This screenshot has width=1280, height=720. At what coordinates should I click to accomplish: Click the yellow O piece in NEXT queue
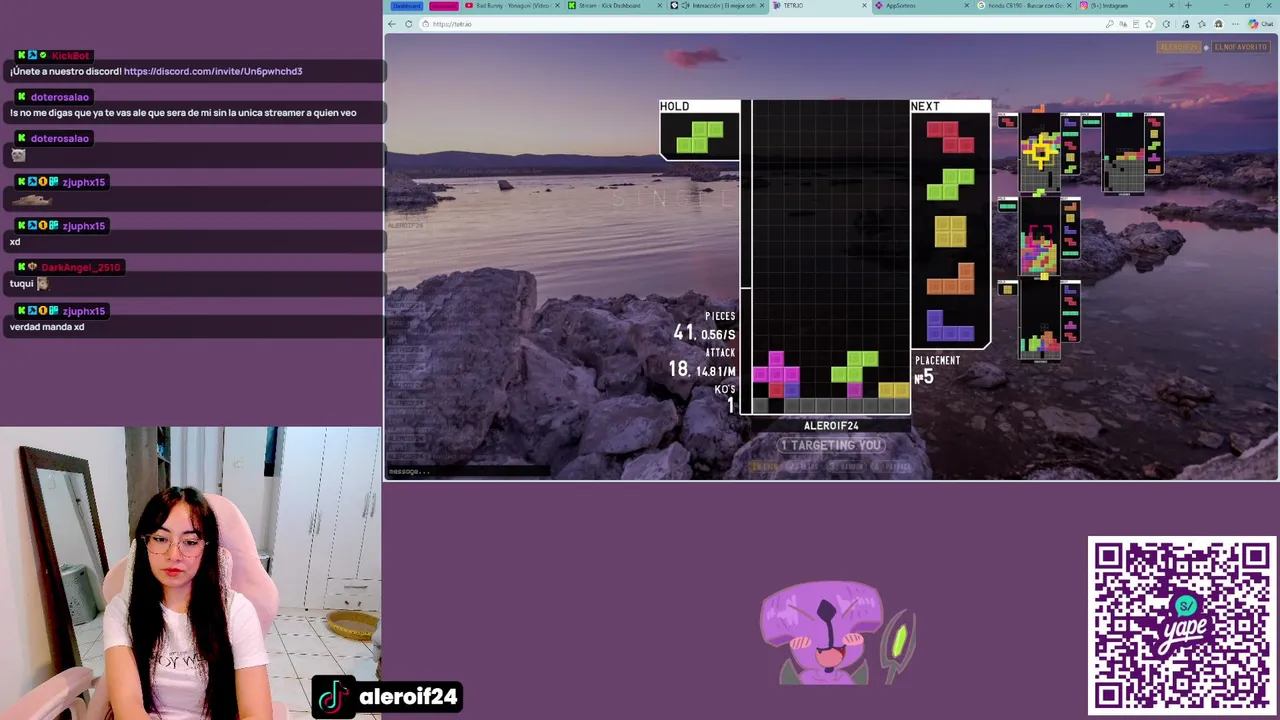tap(950, 231)
